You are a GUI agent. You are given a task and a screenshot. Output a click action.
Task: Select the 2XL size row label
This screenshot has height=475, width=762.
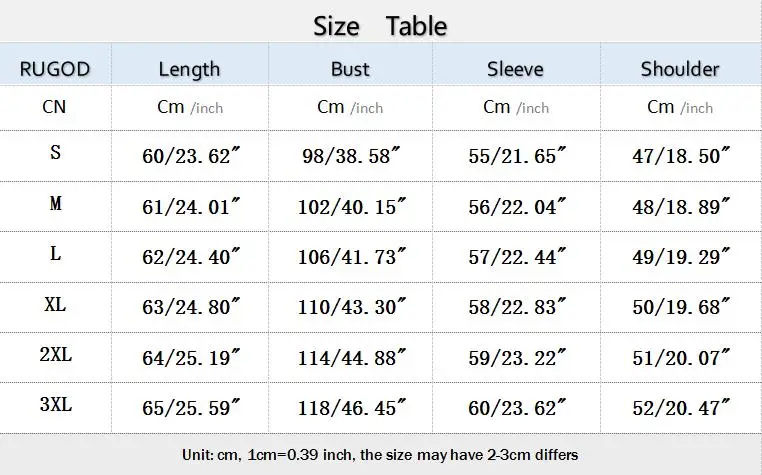[x=55, y=356]
